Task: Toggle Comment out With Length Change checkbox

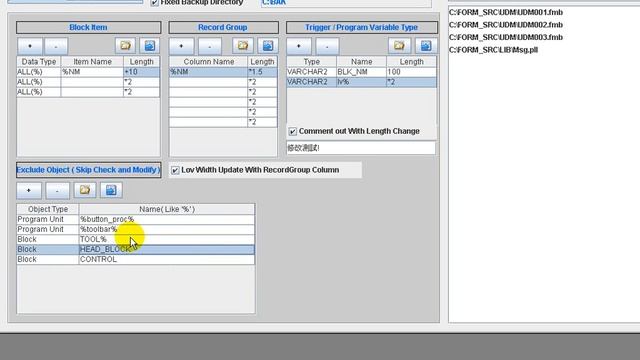Action: [x=293, y=131]
